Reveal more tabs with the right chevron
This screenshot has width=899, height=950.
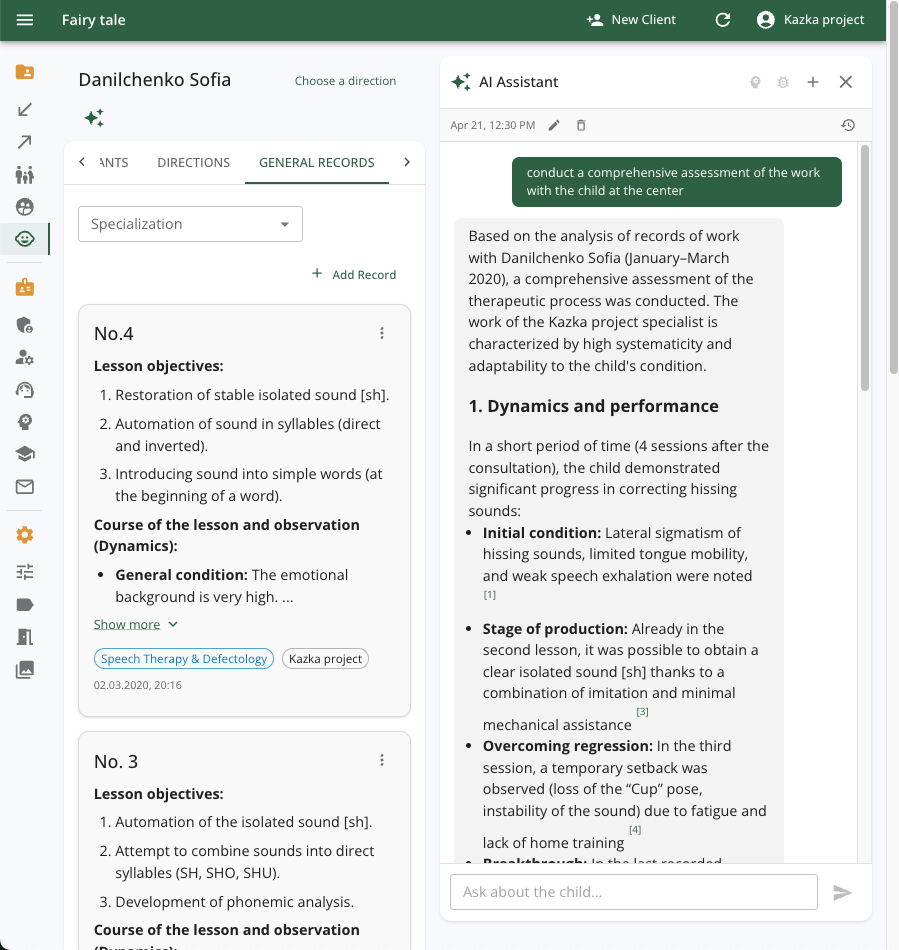tap(407, 161)
